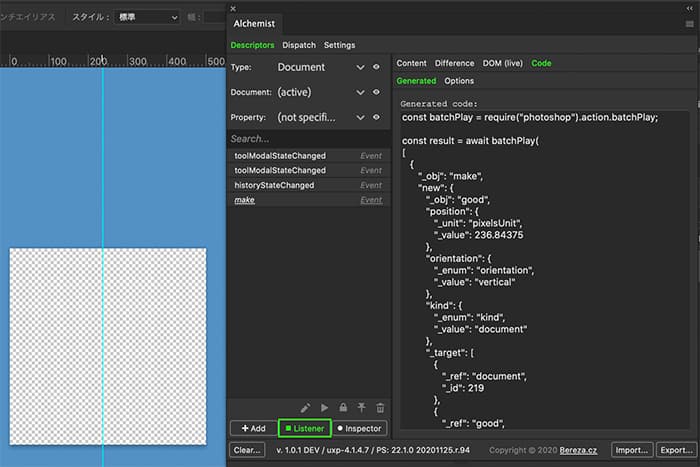Click the trash delete icon
This screenshot has width=700, height=467.
click(x=380, y=408)
